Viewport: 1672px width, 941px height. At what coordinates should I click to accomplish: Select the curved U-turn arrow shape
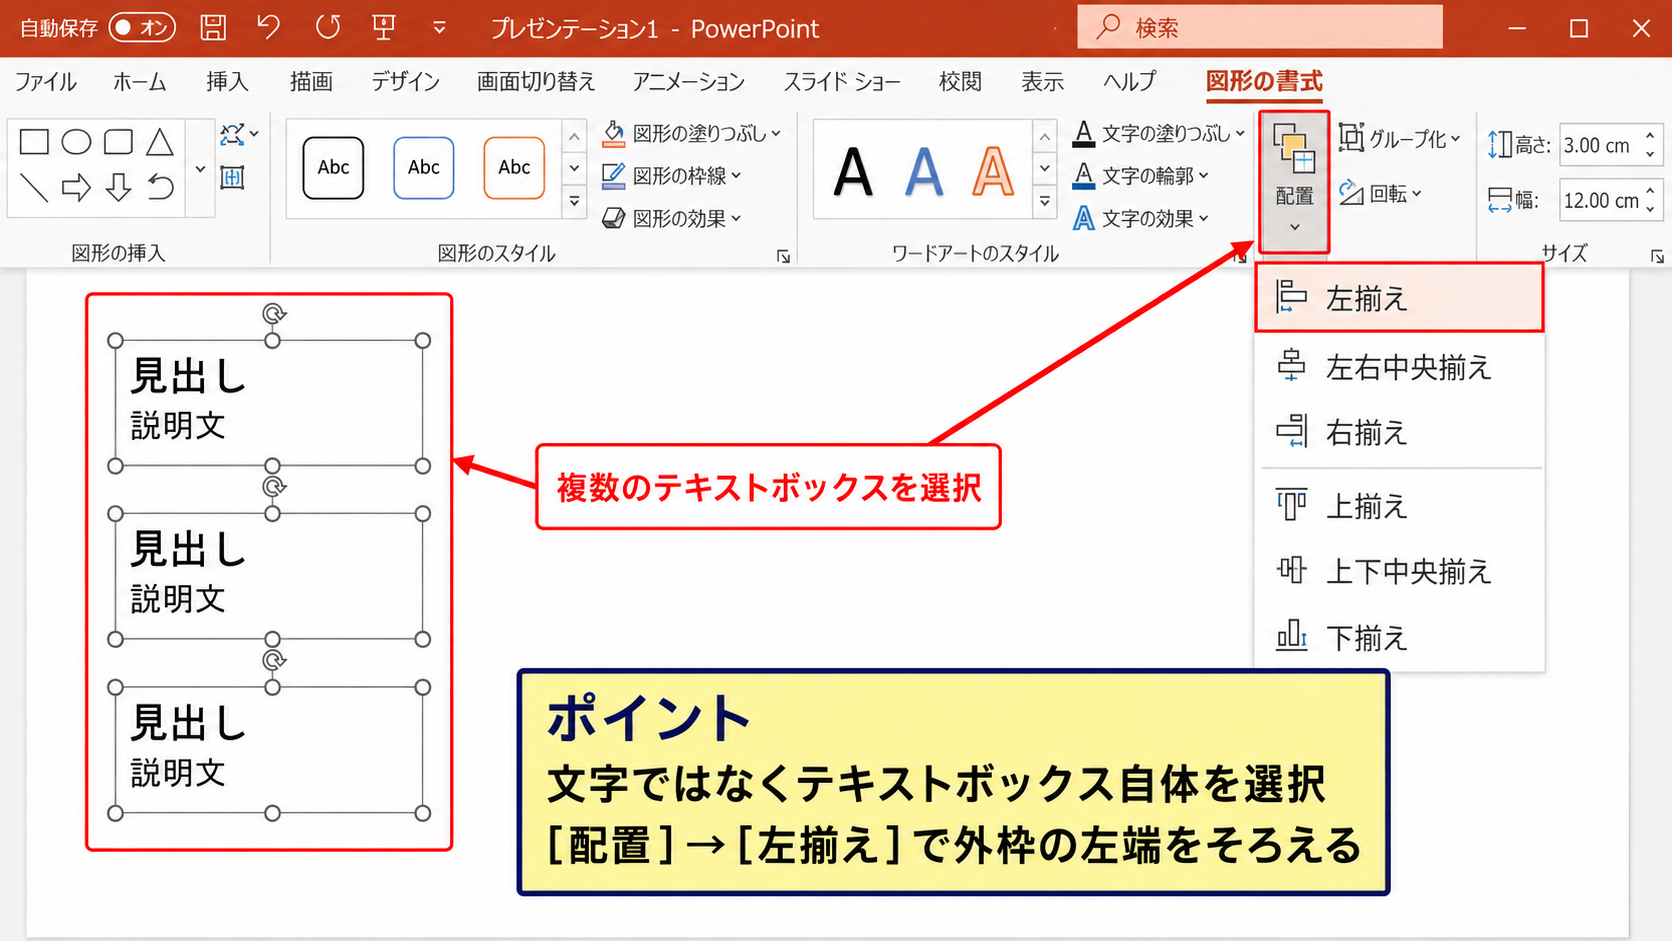[160, 187]
